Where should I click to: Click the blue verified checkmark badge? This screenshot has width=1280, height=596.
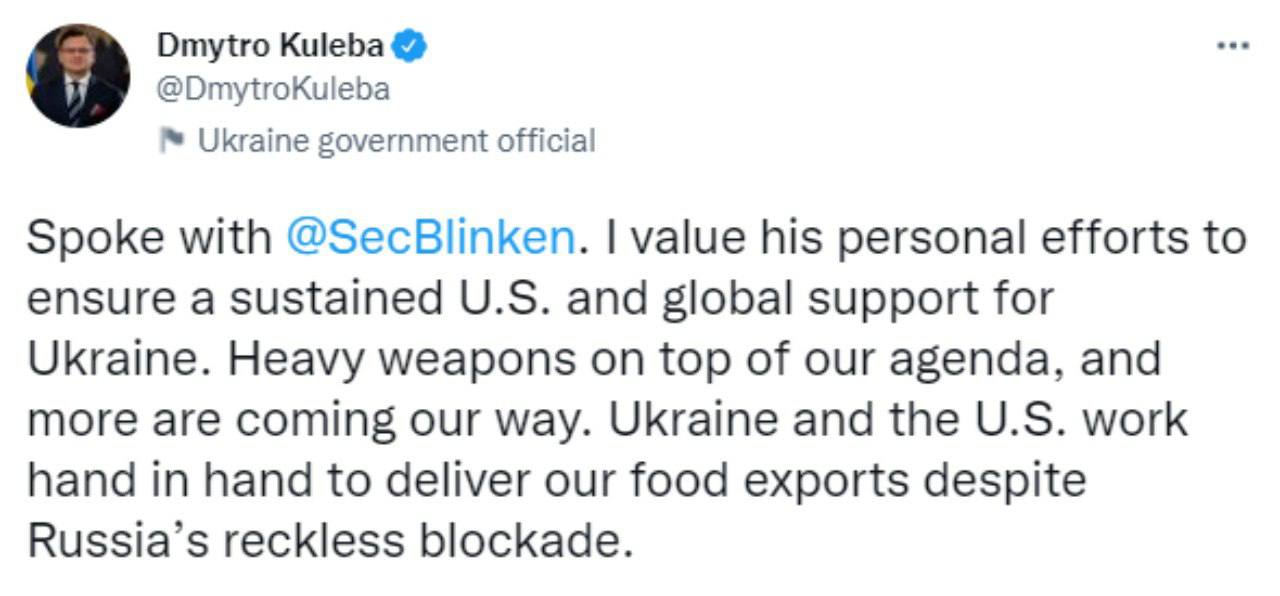coord(411,46)
